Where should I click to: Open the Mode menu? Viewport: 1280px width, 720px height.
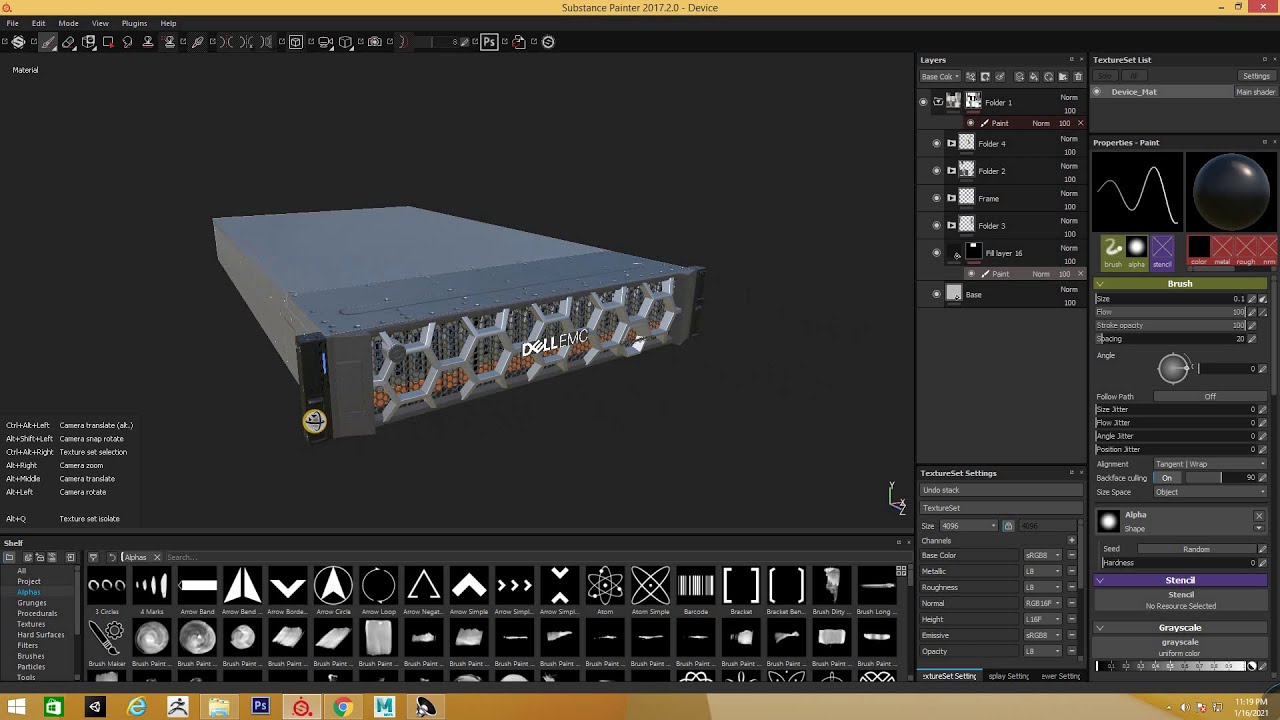(68, 23)
